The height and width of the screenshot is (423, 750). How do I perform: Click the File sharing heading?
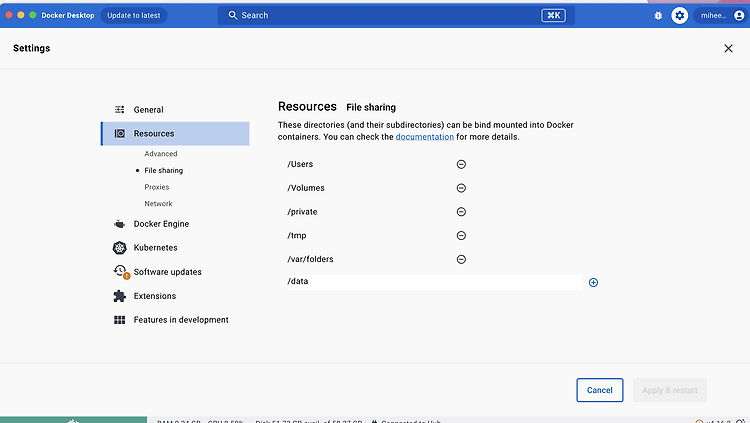click(371, 107)
